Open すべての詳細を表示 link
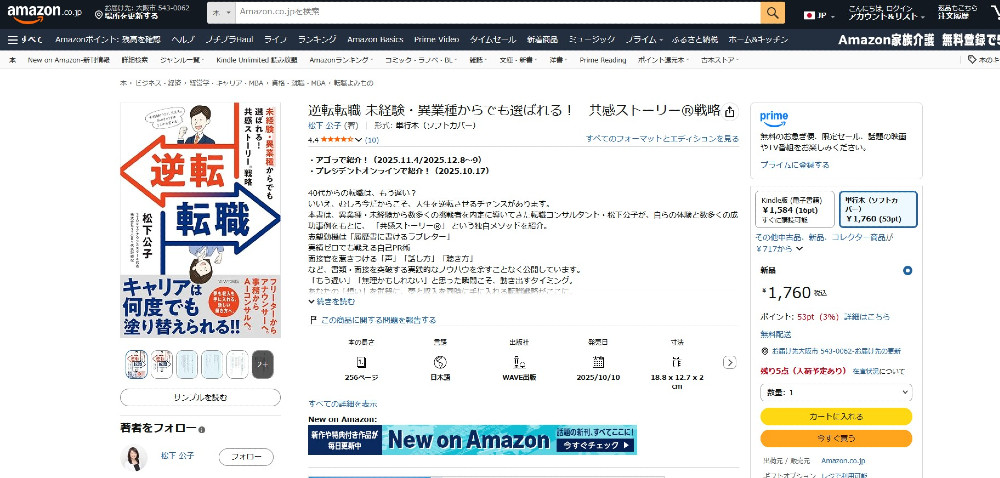Screen dimensions: 1000x478 pyautogui.click(x=342, y=404)
